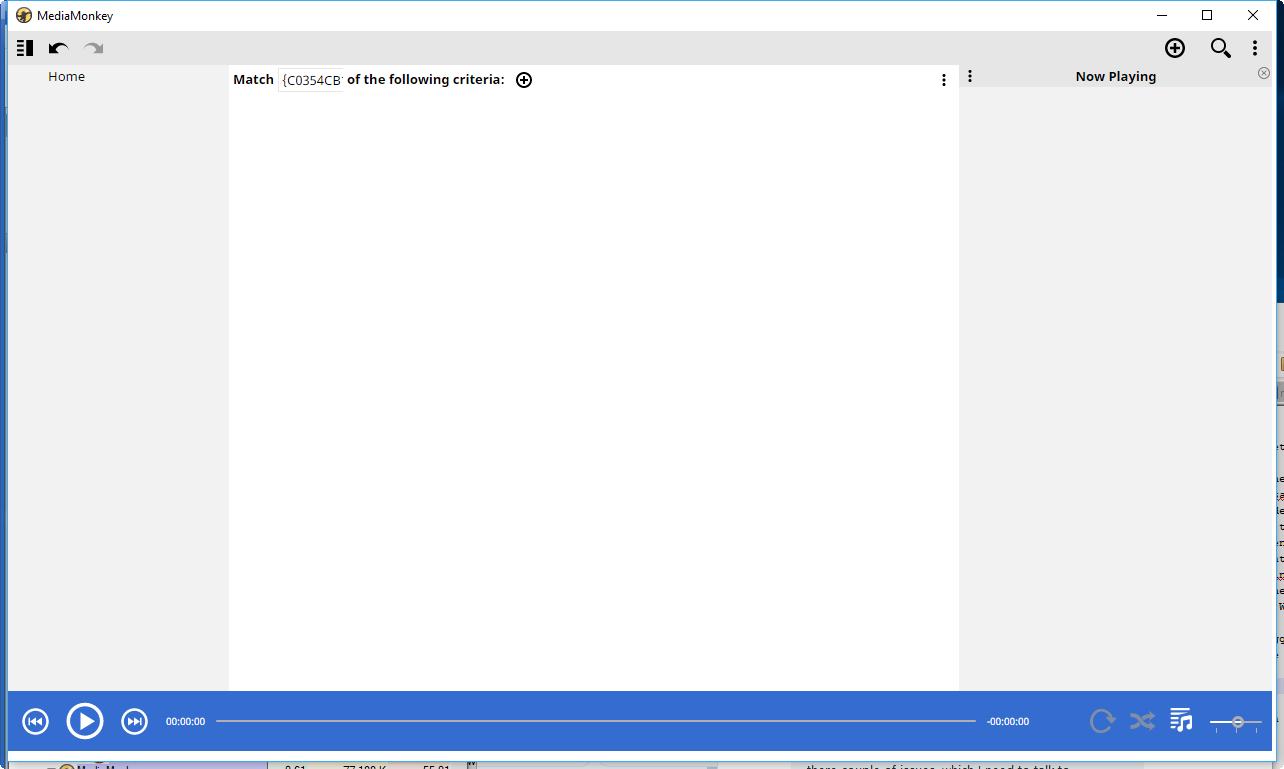Toggle the sidebar panel layout icon
The width and height of the screenshot is (1284, 769).
(25, 48)
